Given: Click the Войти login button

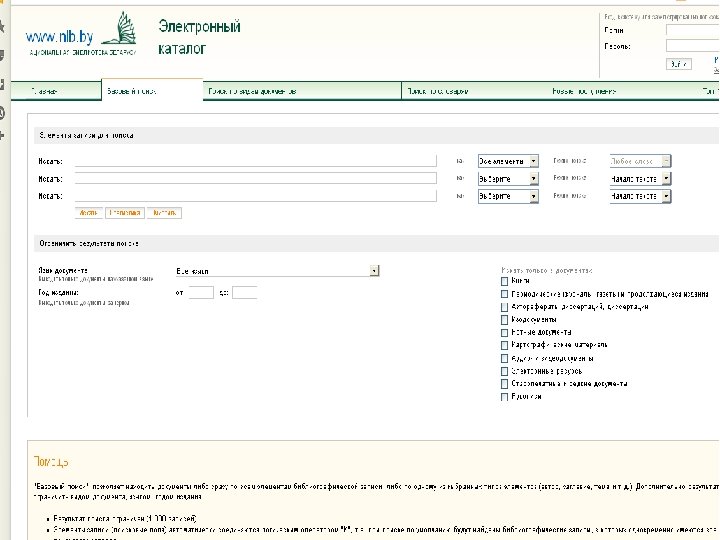Looking at the screenshot, I should coord(678,64).
